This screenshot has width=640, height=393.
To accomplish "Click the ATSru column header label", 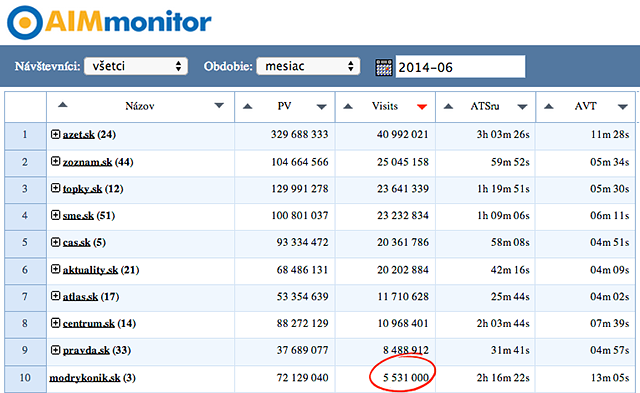I will coord(485,106).
